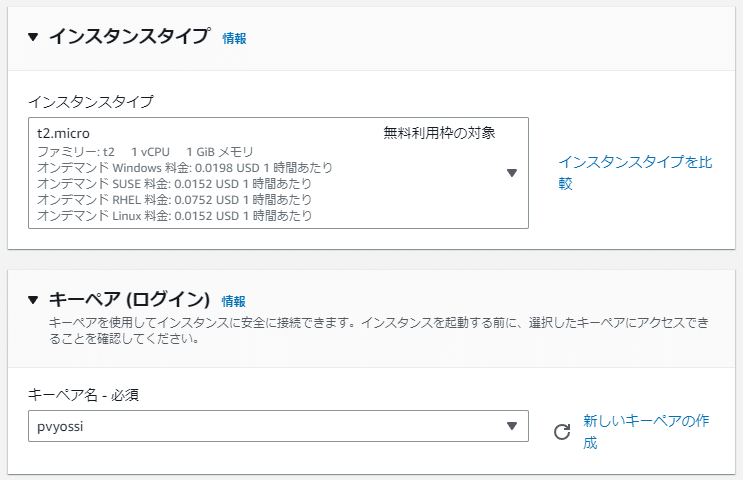Viewport: 743px width, 480px height.
Task: Click the instance type dropdown arrow icon
Action: pyautogui.click(x=511, y=173)
